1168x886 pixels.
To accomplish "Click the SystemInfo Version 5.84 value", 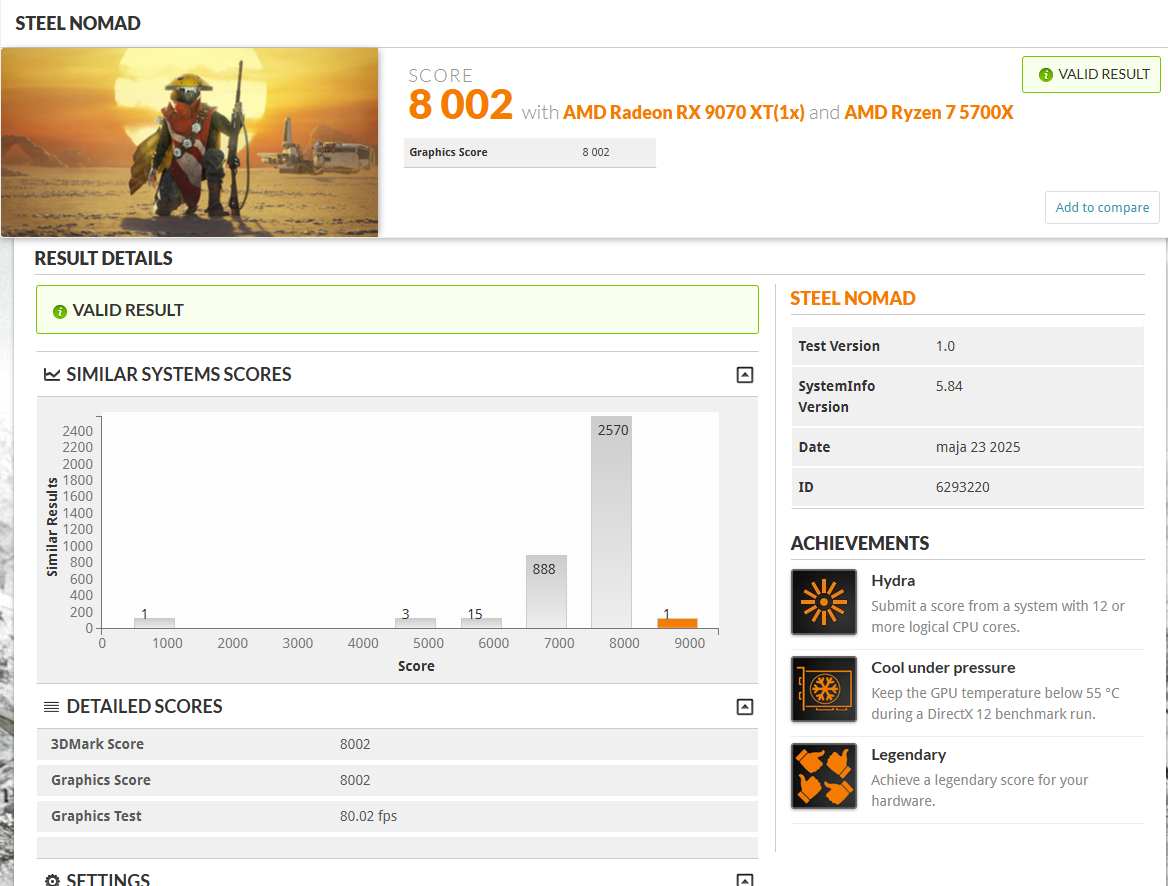I will tap(949, 387).
